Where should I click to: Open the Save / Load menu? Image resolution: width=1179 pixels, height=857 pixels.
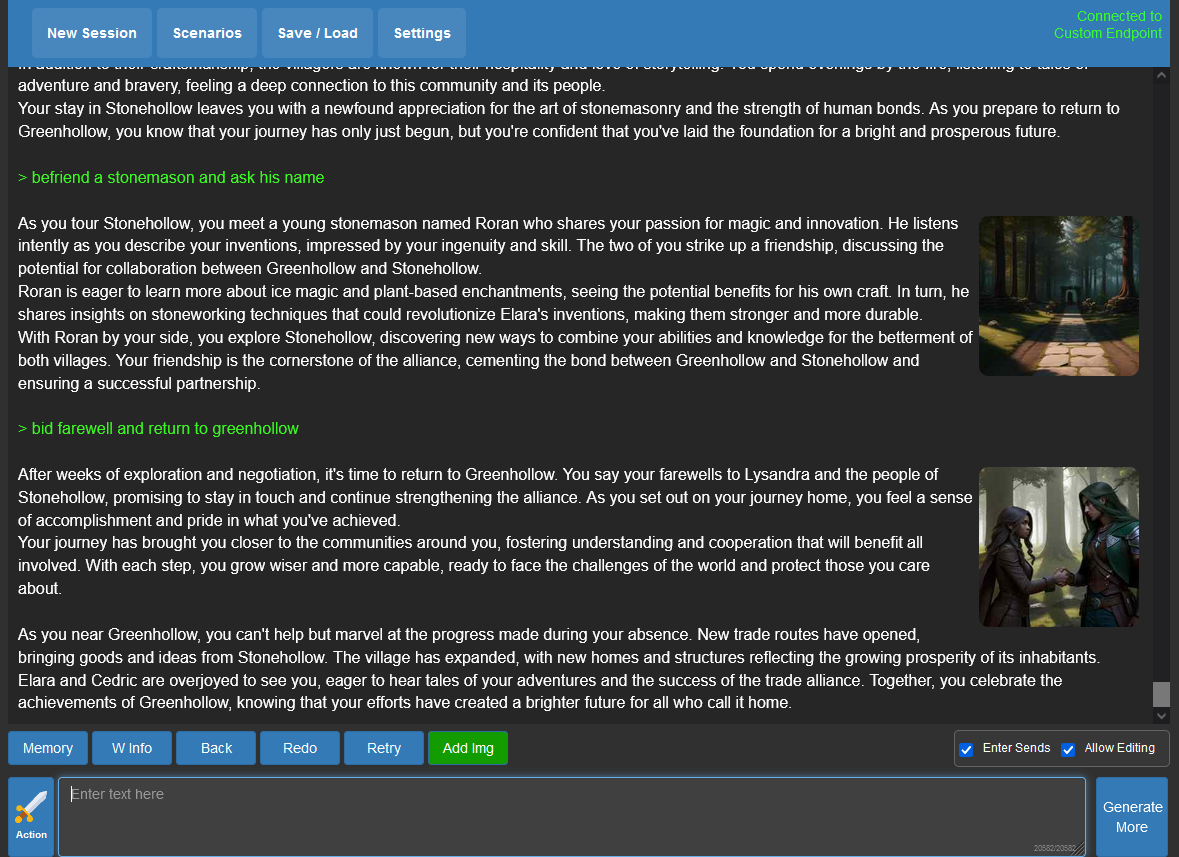[x=317, y=33]
